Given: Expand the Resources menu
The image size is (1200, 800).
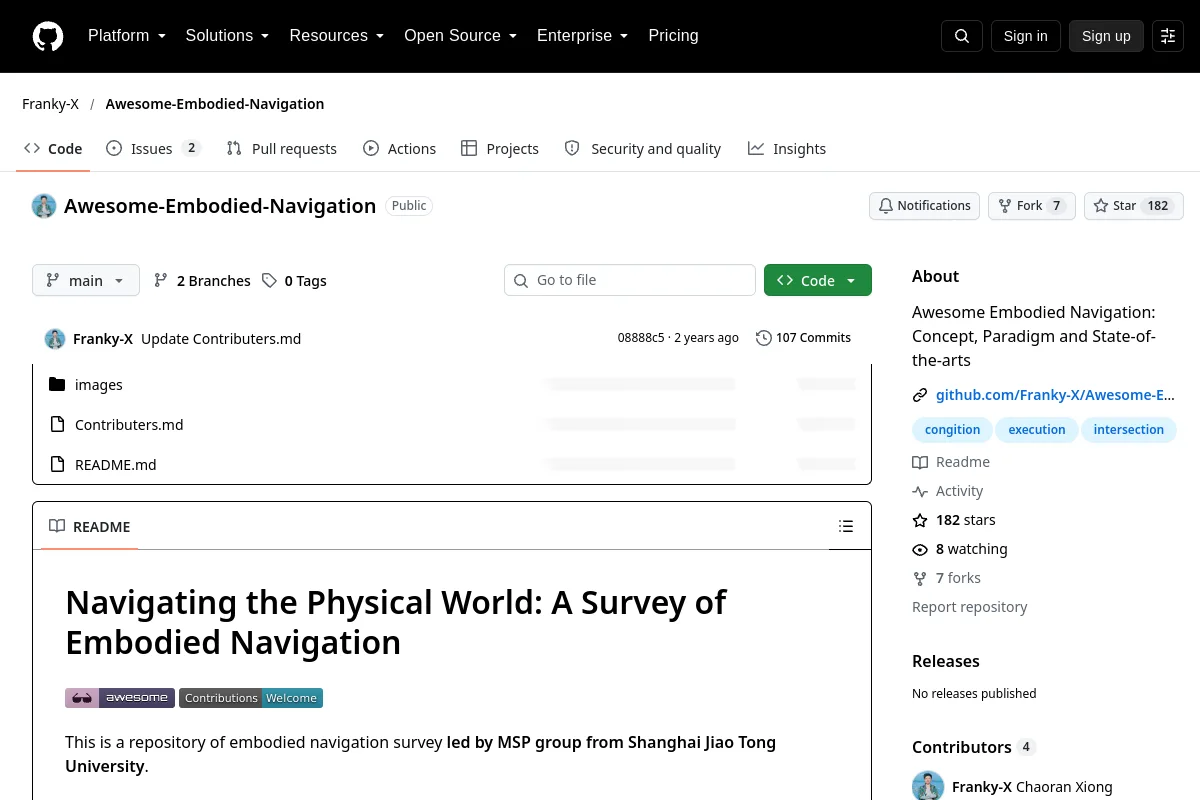Looking at the screenshot, I should point(336,36).
